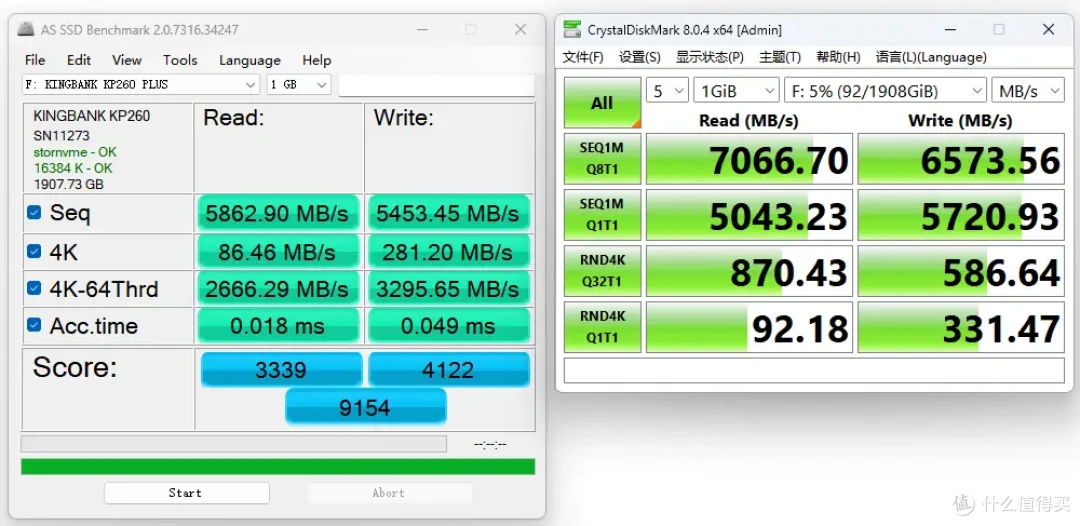Run the RND4K Q1T1 test

click(x=602, y=326)
